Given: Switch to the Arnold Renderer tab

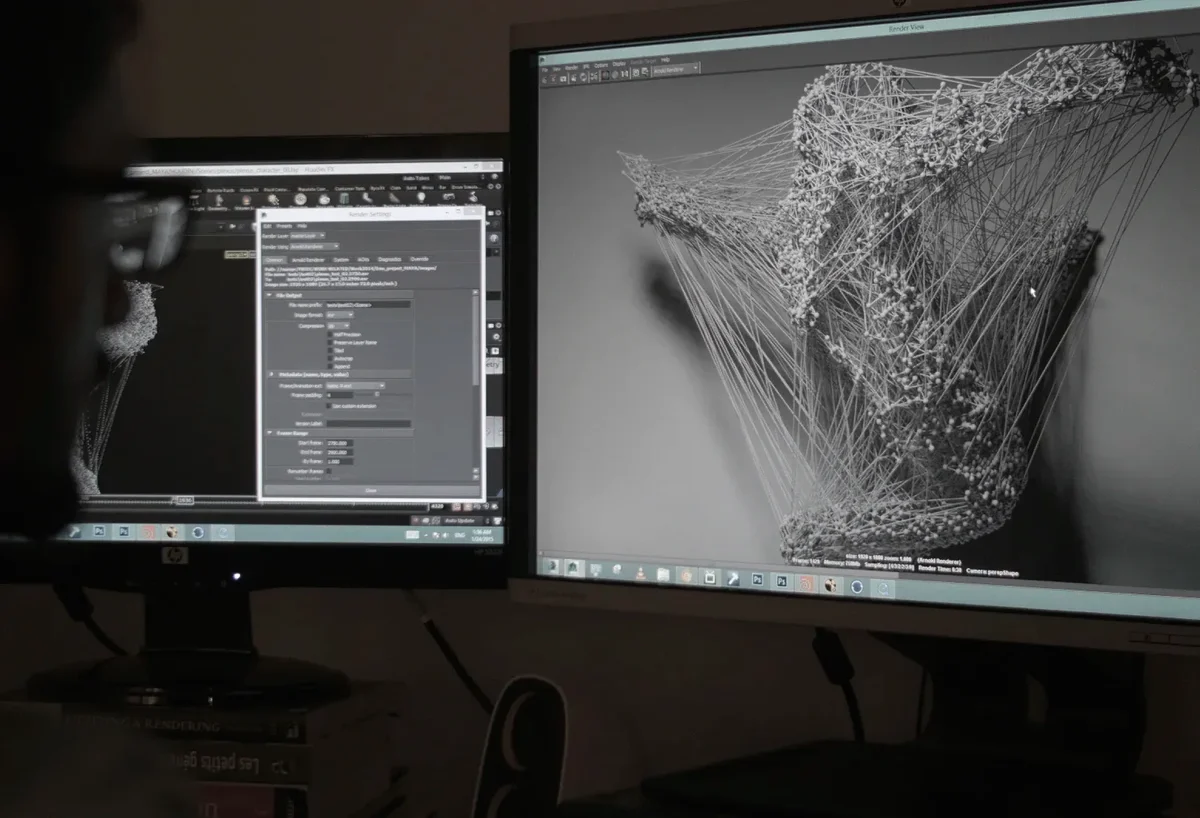Looking at the screenshot, I should (308, 260).
